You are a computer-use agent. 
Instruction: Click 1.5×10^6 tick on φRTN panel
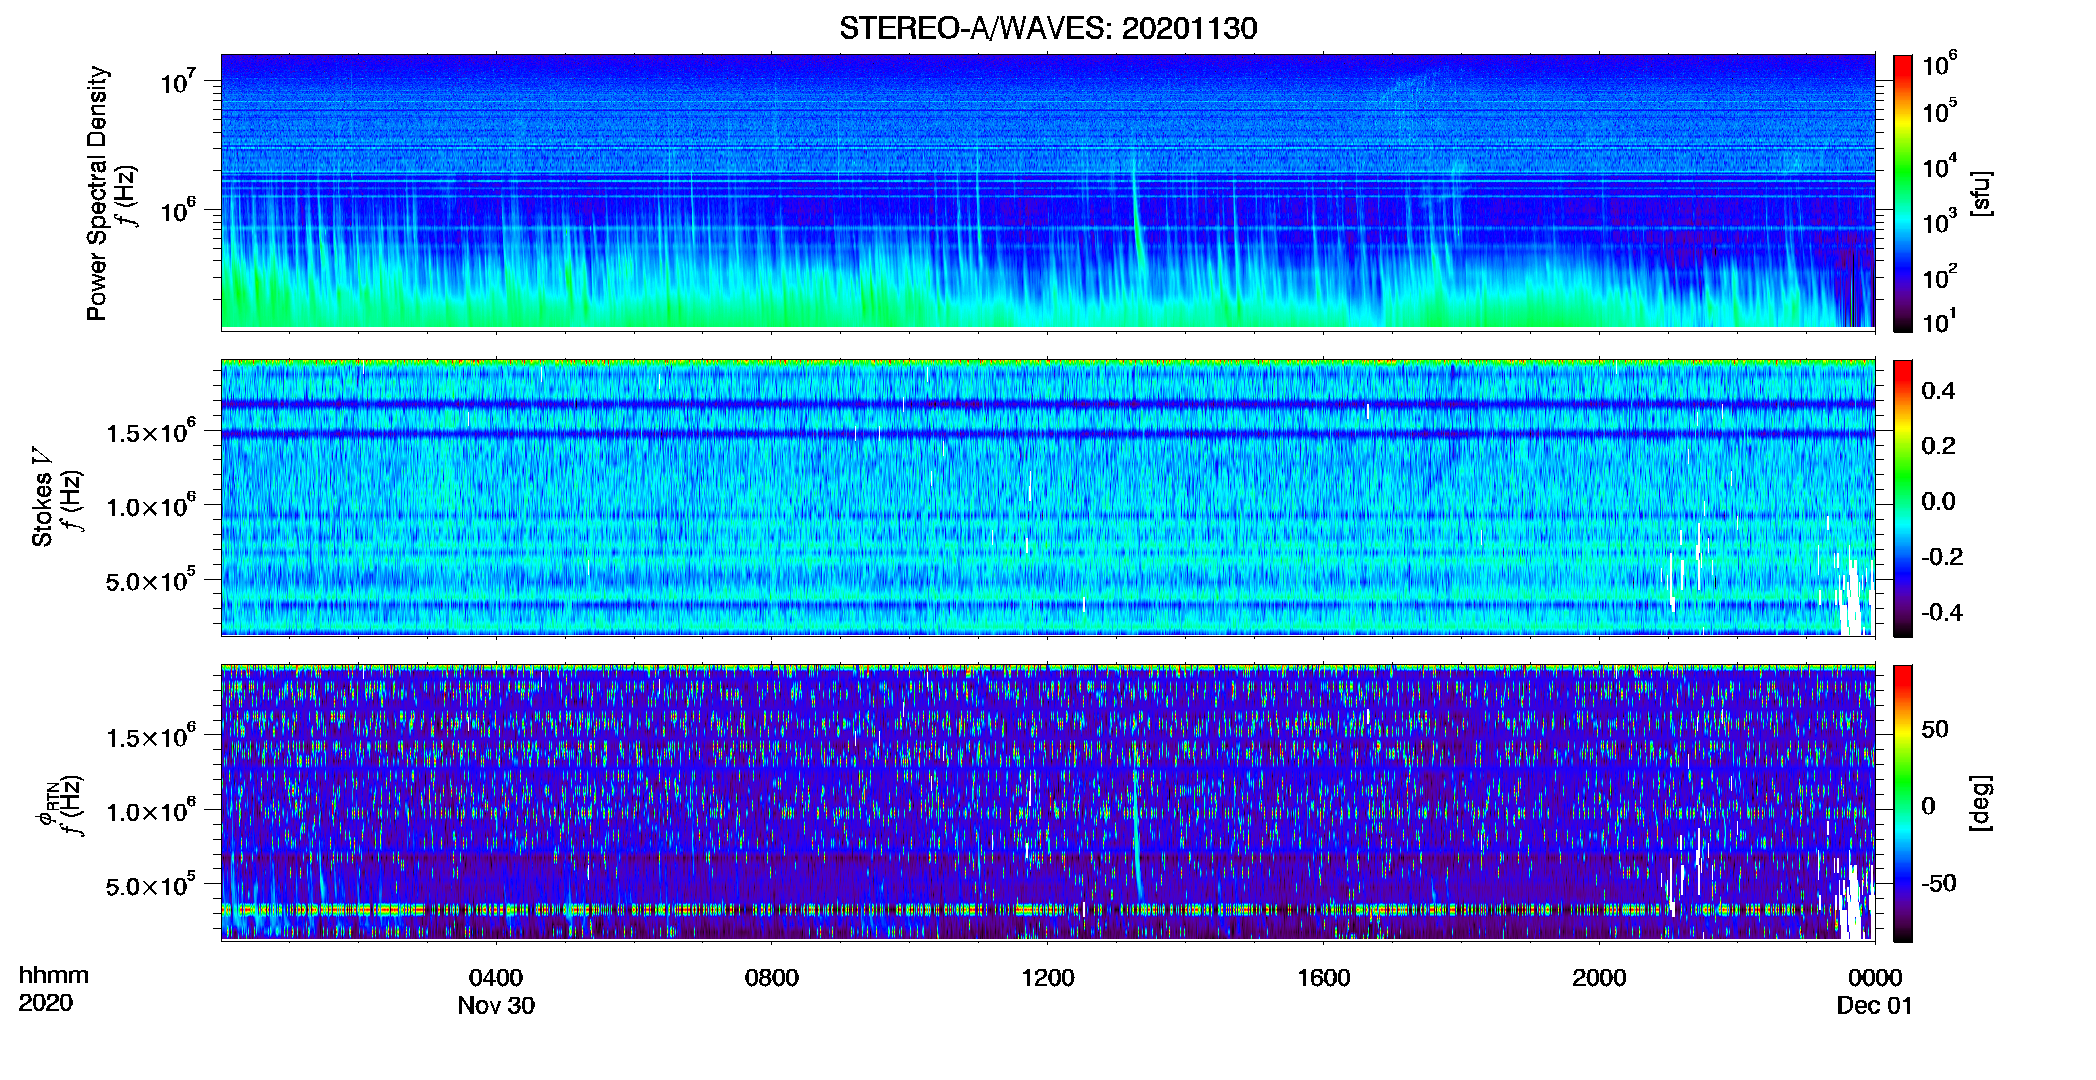[x=151, y=736]
